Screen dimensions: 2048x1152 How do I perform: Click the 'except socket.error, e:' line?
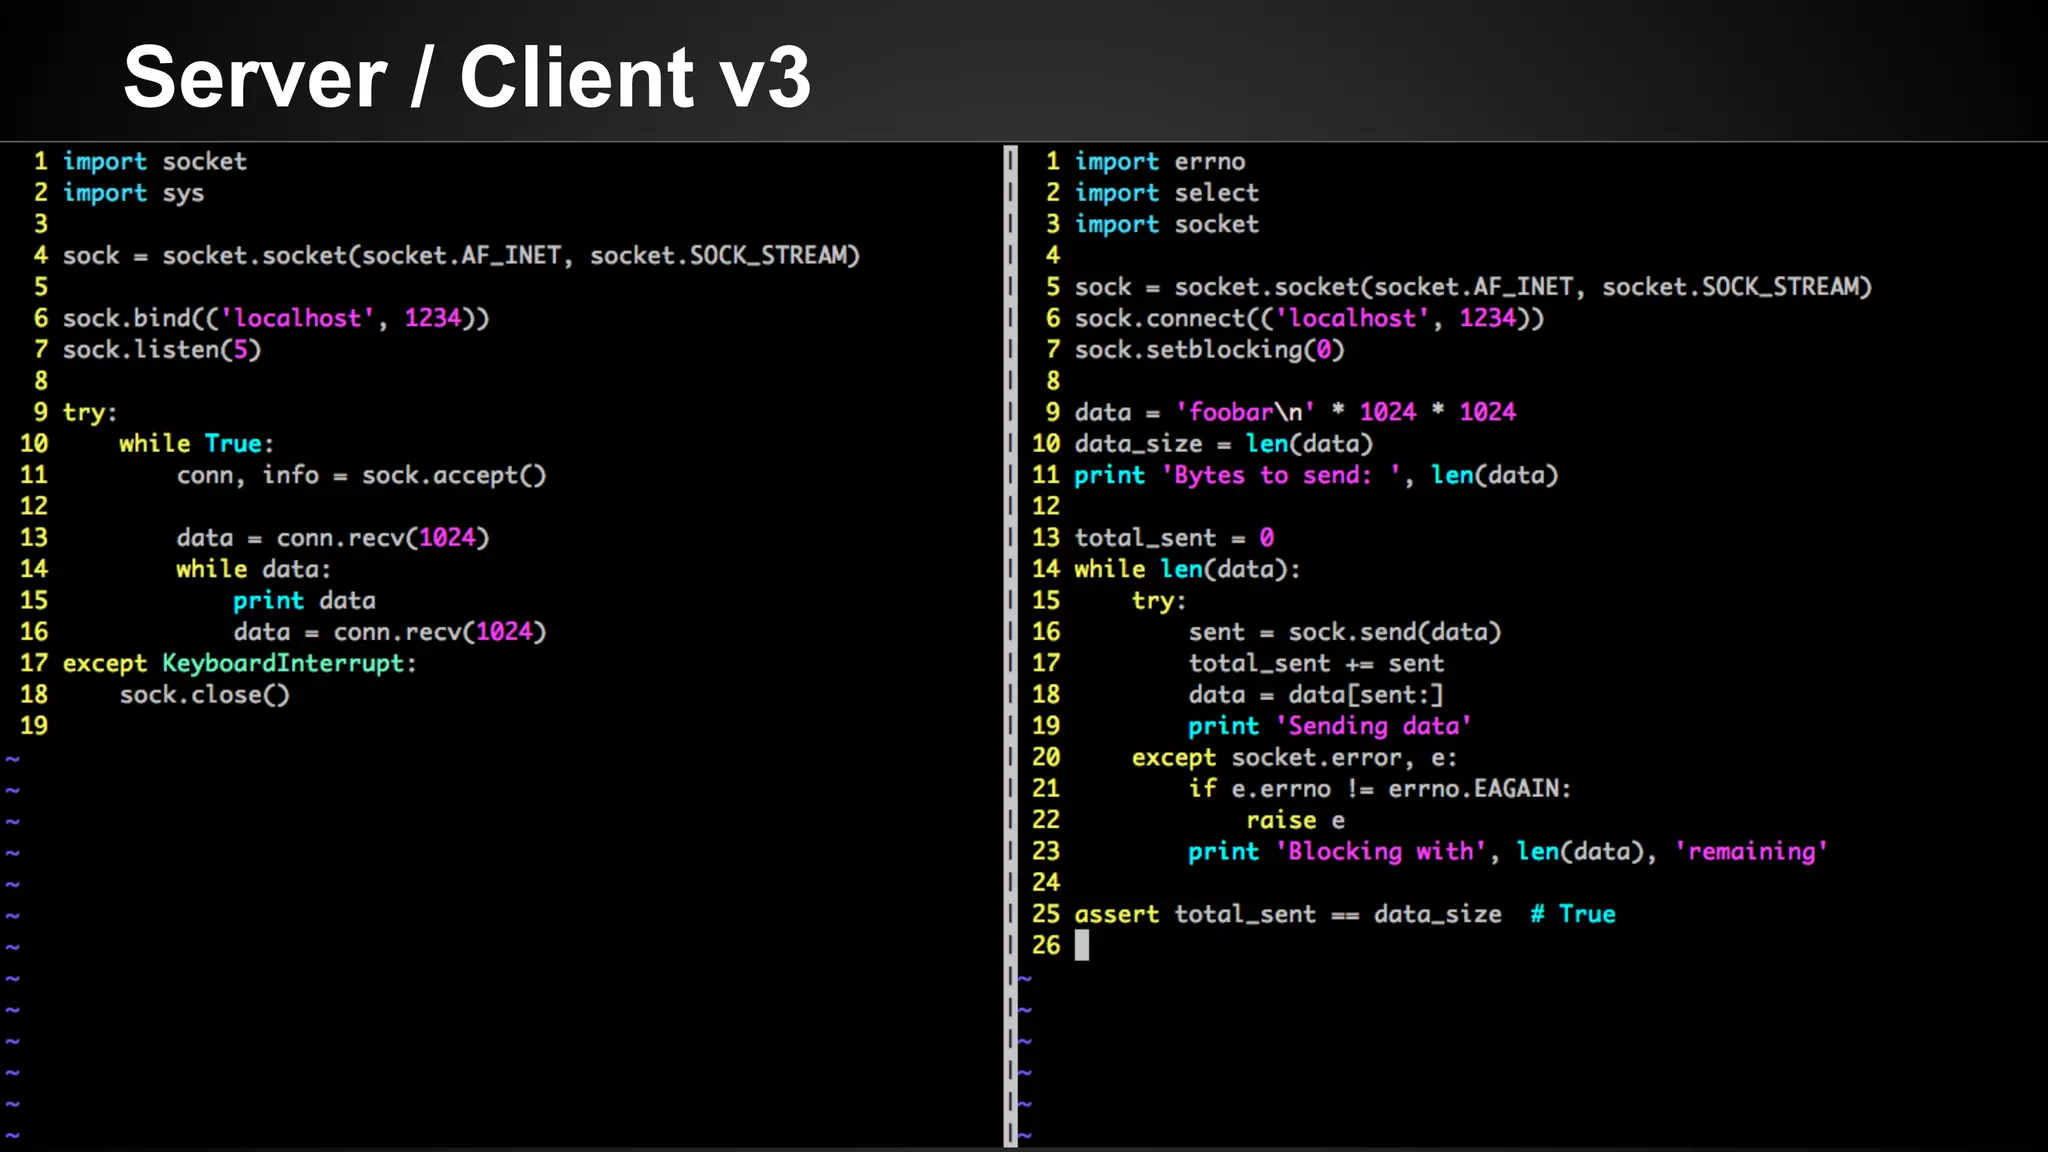point(1295,758)
